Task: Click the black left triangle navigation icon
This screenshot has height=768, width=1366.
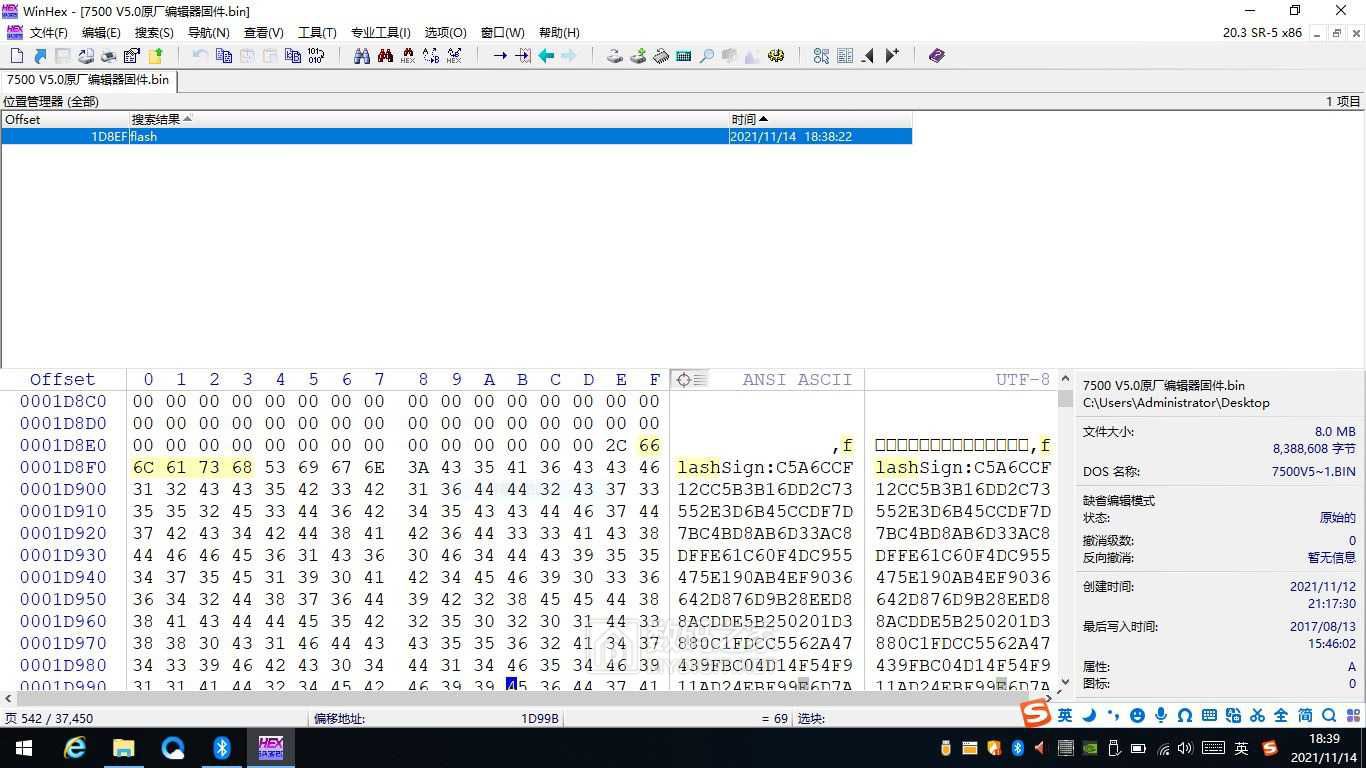Action: click(x=868, y=56)
